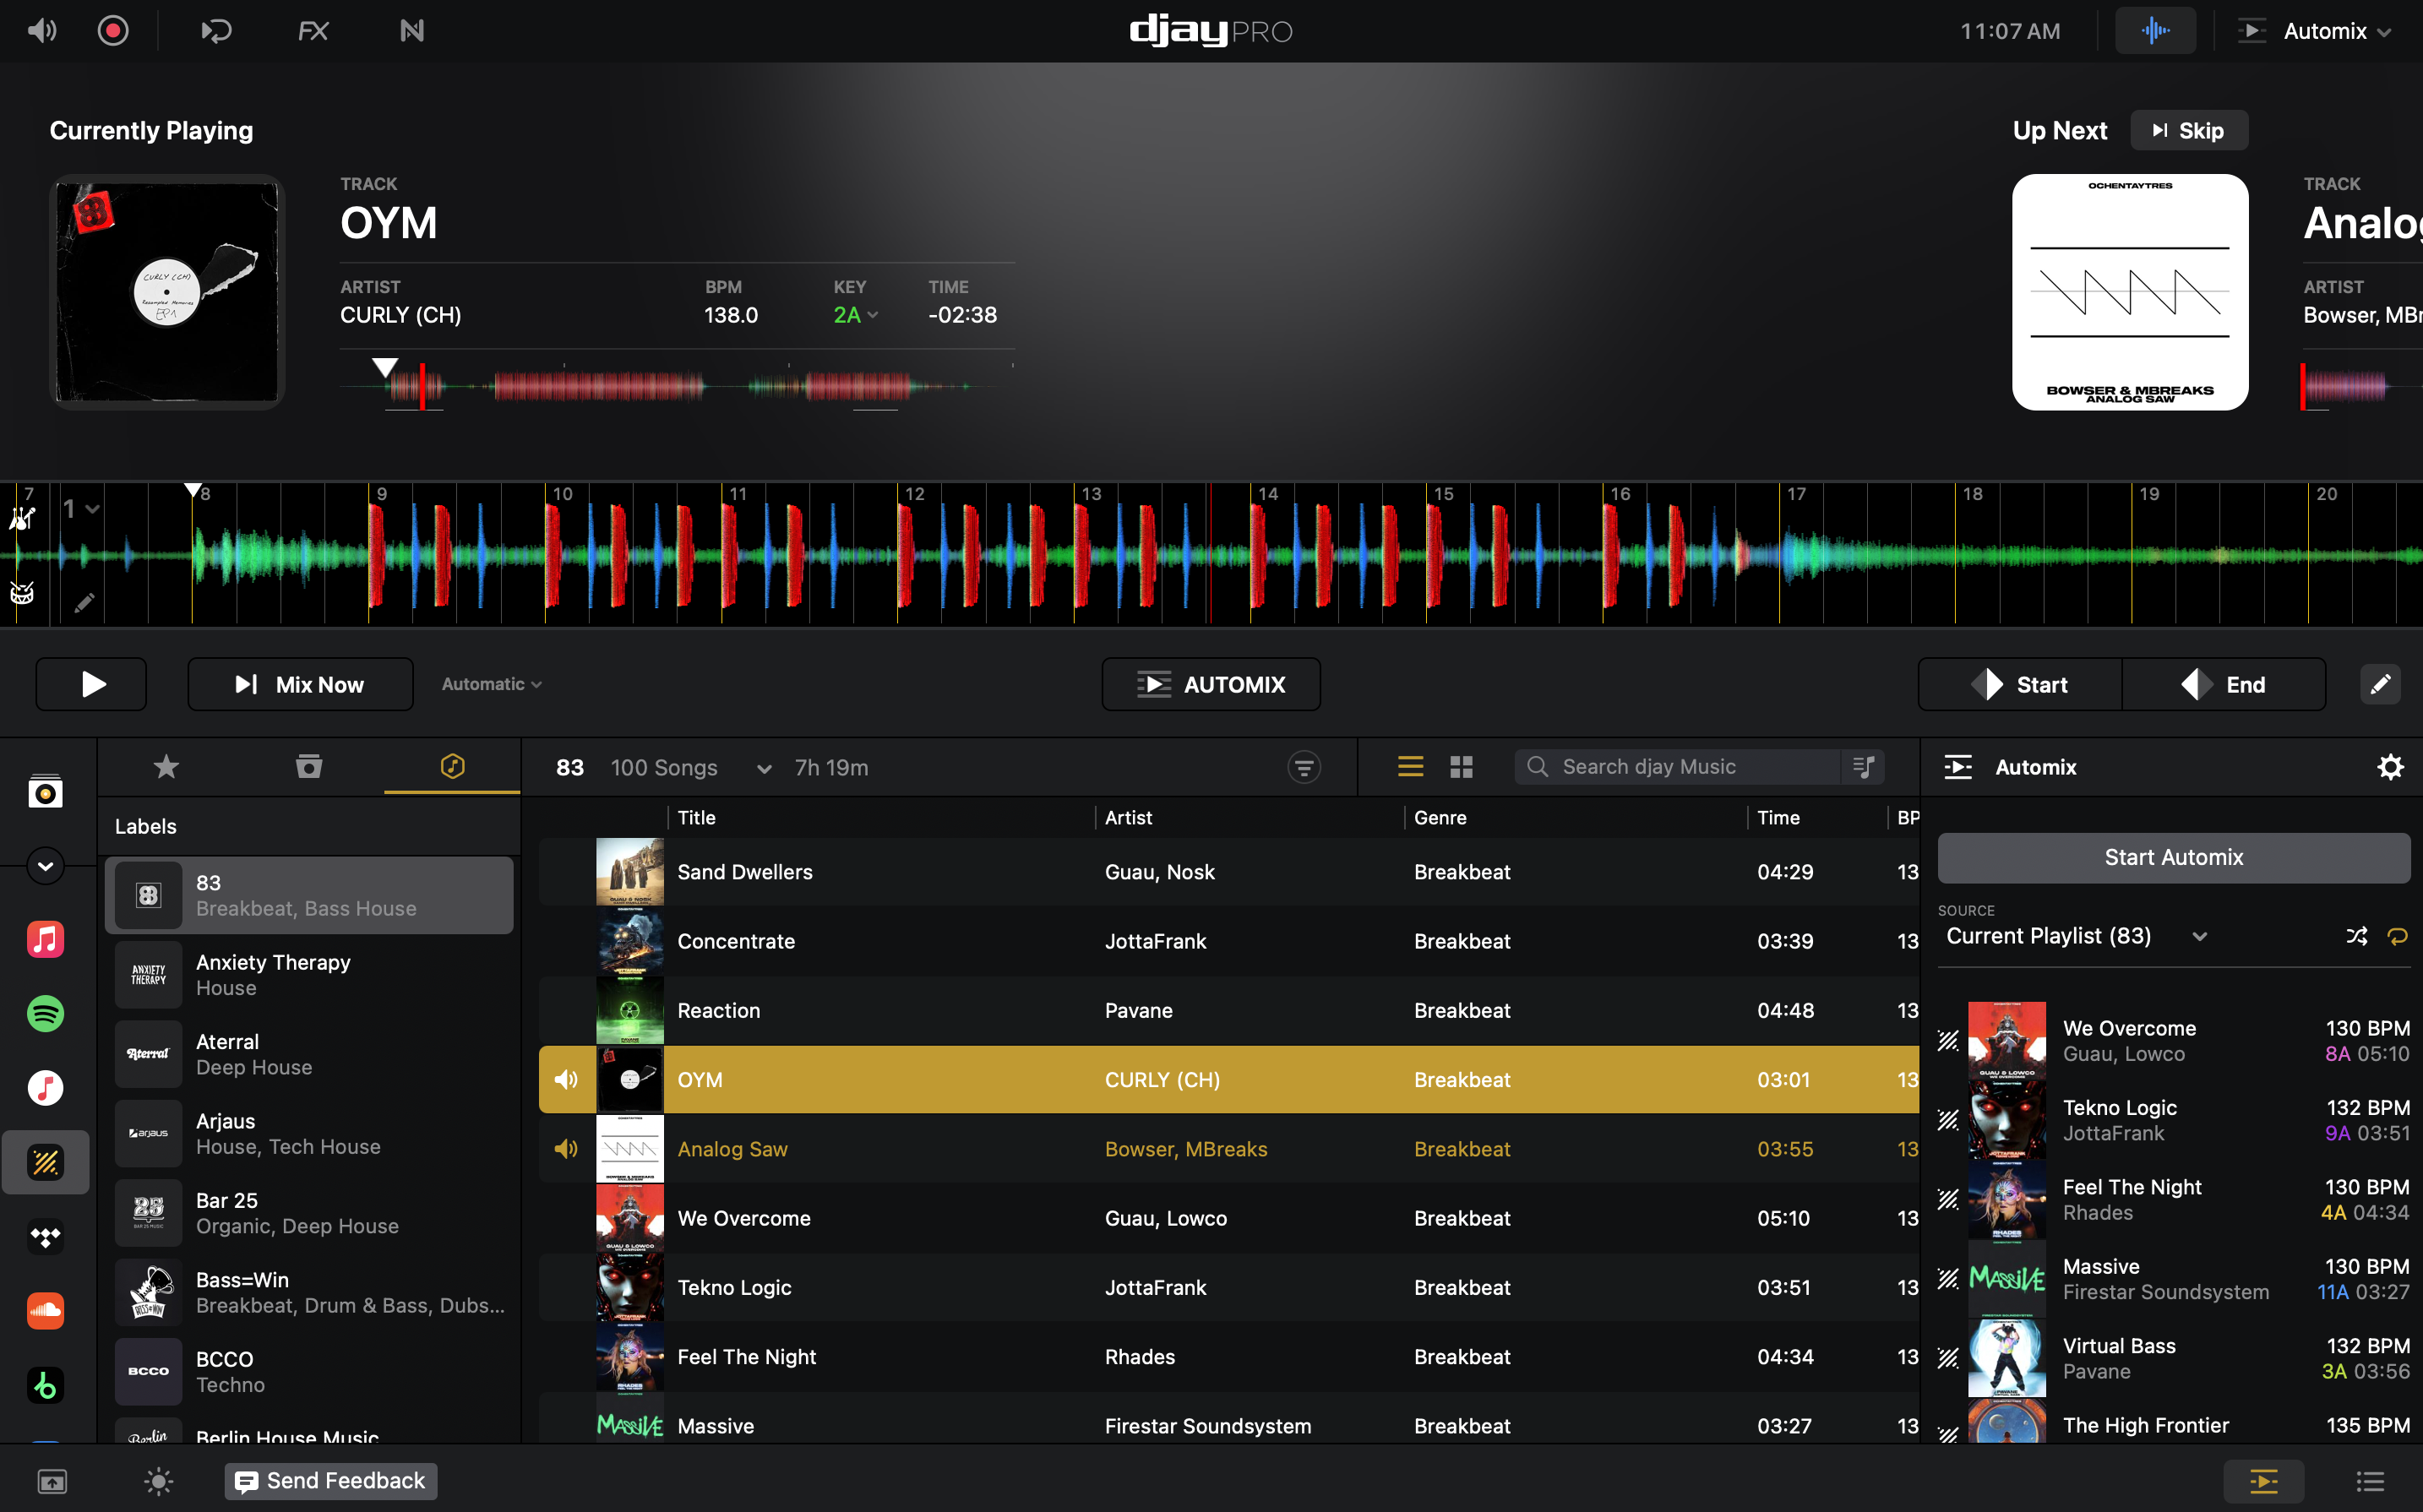Select the favorites star tab
Screen dimensions: 2423x1512
point(165,766)
